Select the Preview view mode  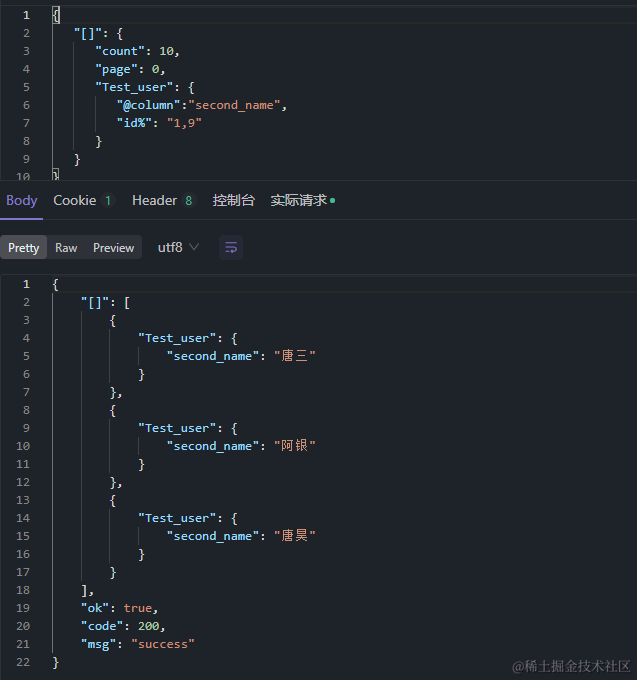click(x=114, y=248)
